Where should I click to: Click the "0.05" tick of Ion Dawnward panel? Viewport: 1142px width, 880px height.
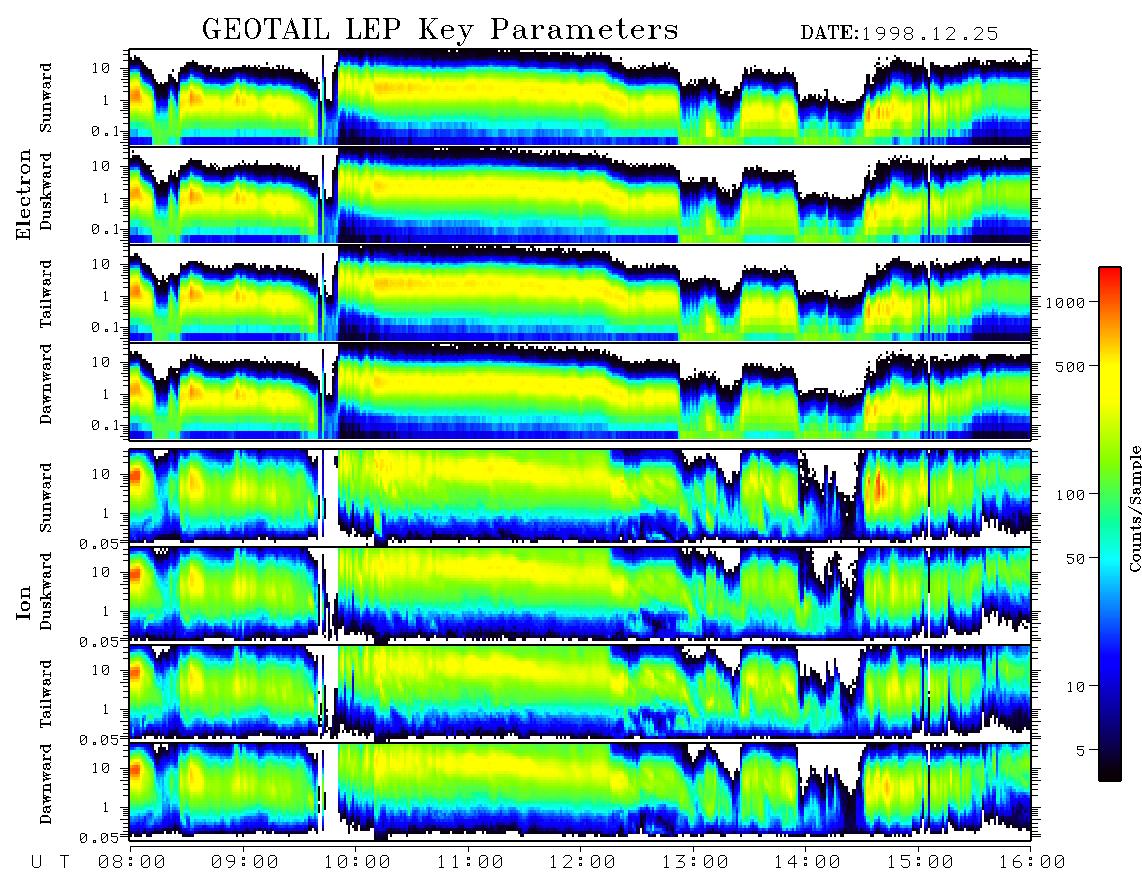click(x=101, y=838)
